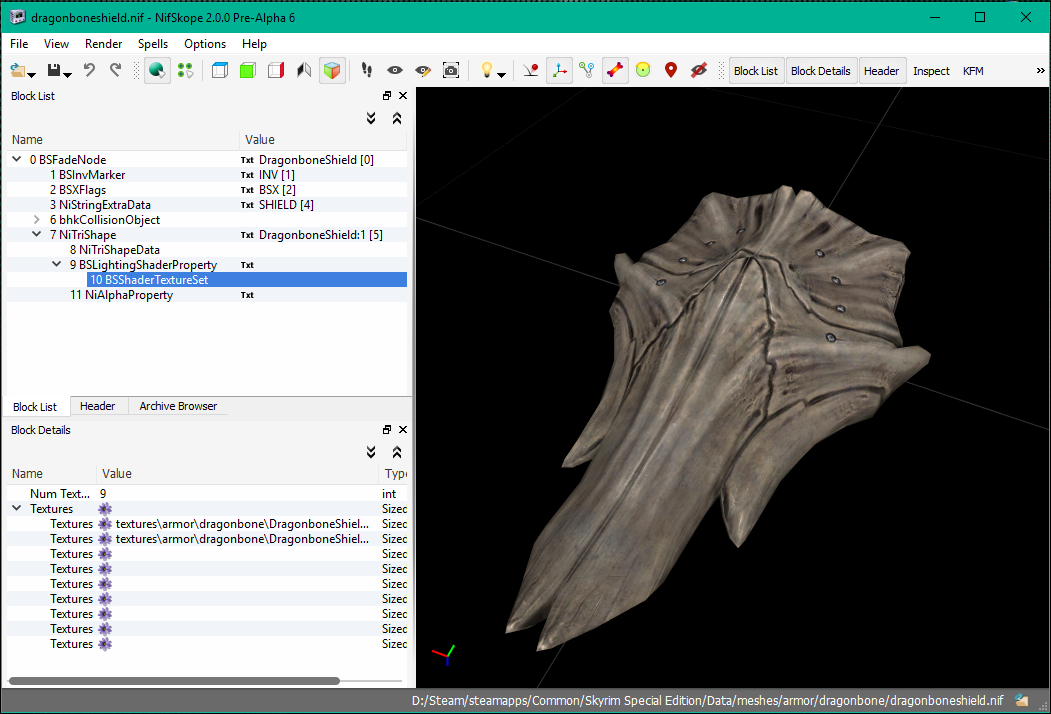Viewport: 1051px width, 714px height.
Task: Select the blue Front view cube
Action: pyautogui.click(x=220, y=71)
